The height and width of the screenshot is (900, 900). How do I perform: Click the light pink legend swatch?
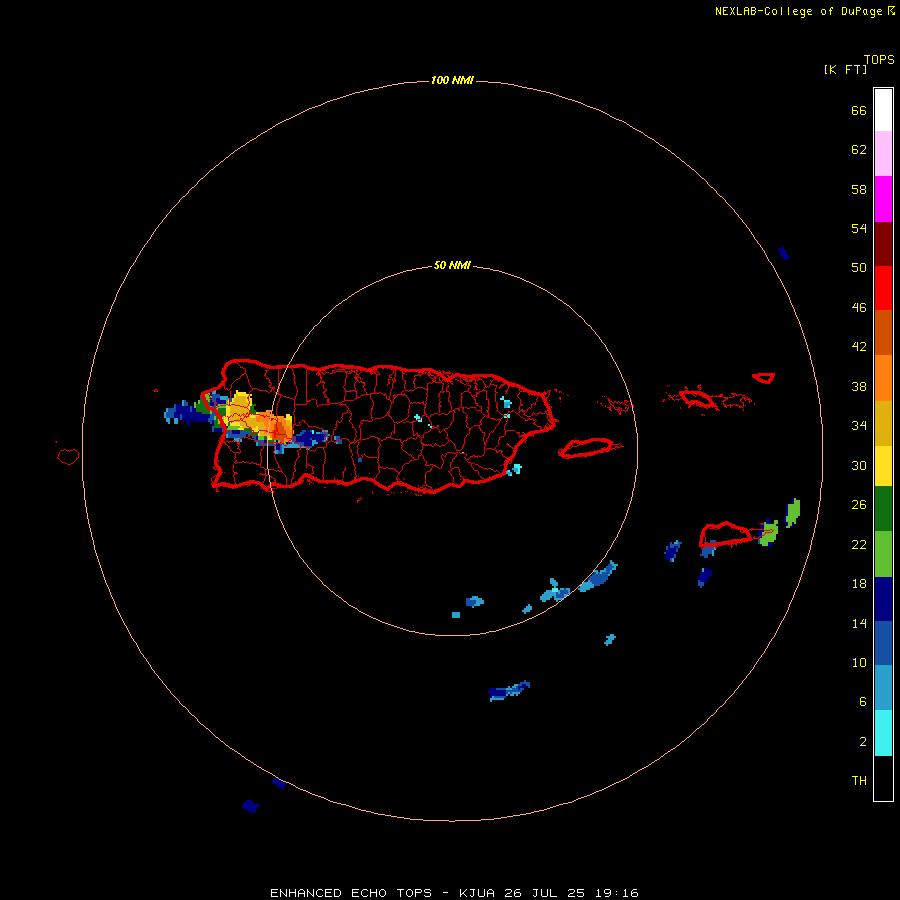coord(883,154)
